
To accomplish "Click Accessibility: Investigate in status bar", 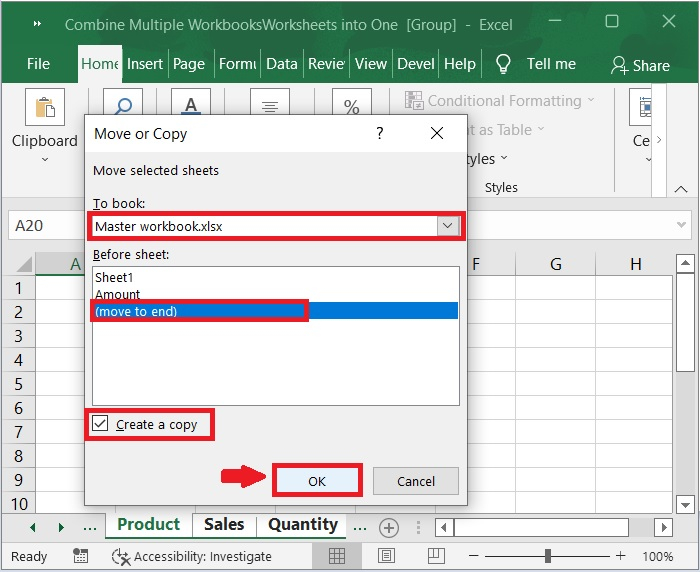I will tap(192, 556).
